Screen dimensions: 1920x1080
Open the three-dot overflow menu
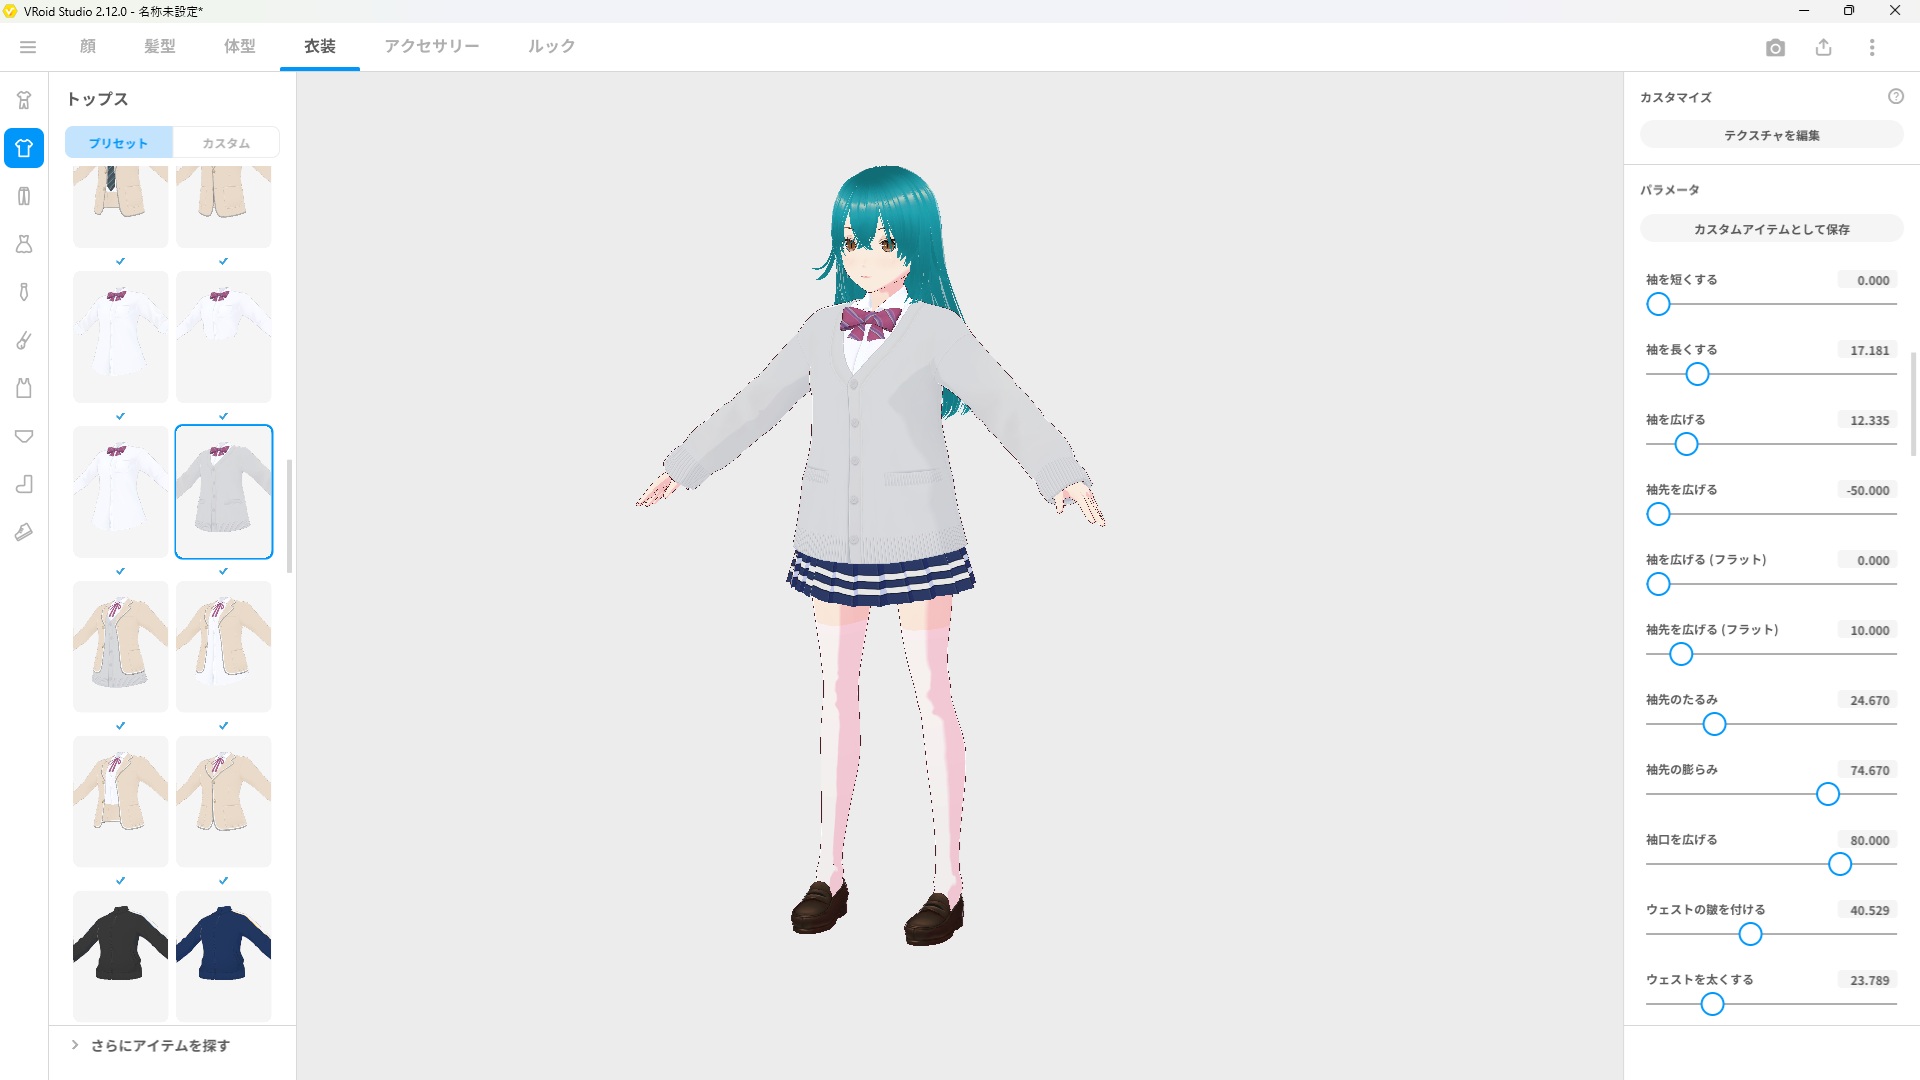pos(1872,47)
